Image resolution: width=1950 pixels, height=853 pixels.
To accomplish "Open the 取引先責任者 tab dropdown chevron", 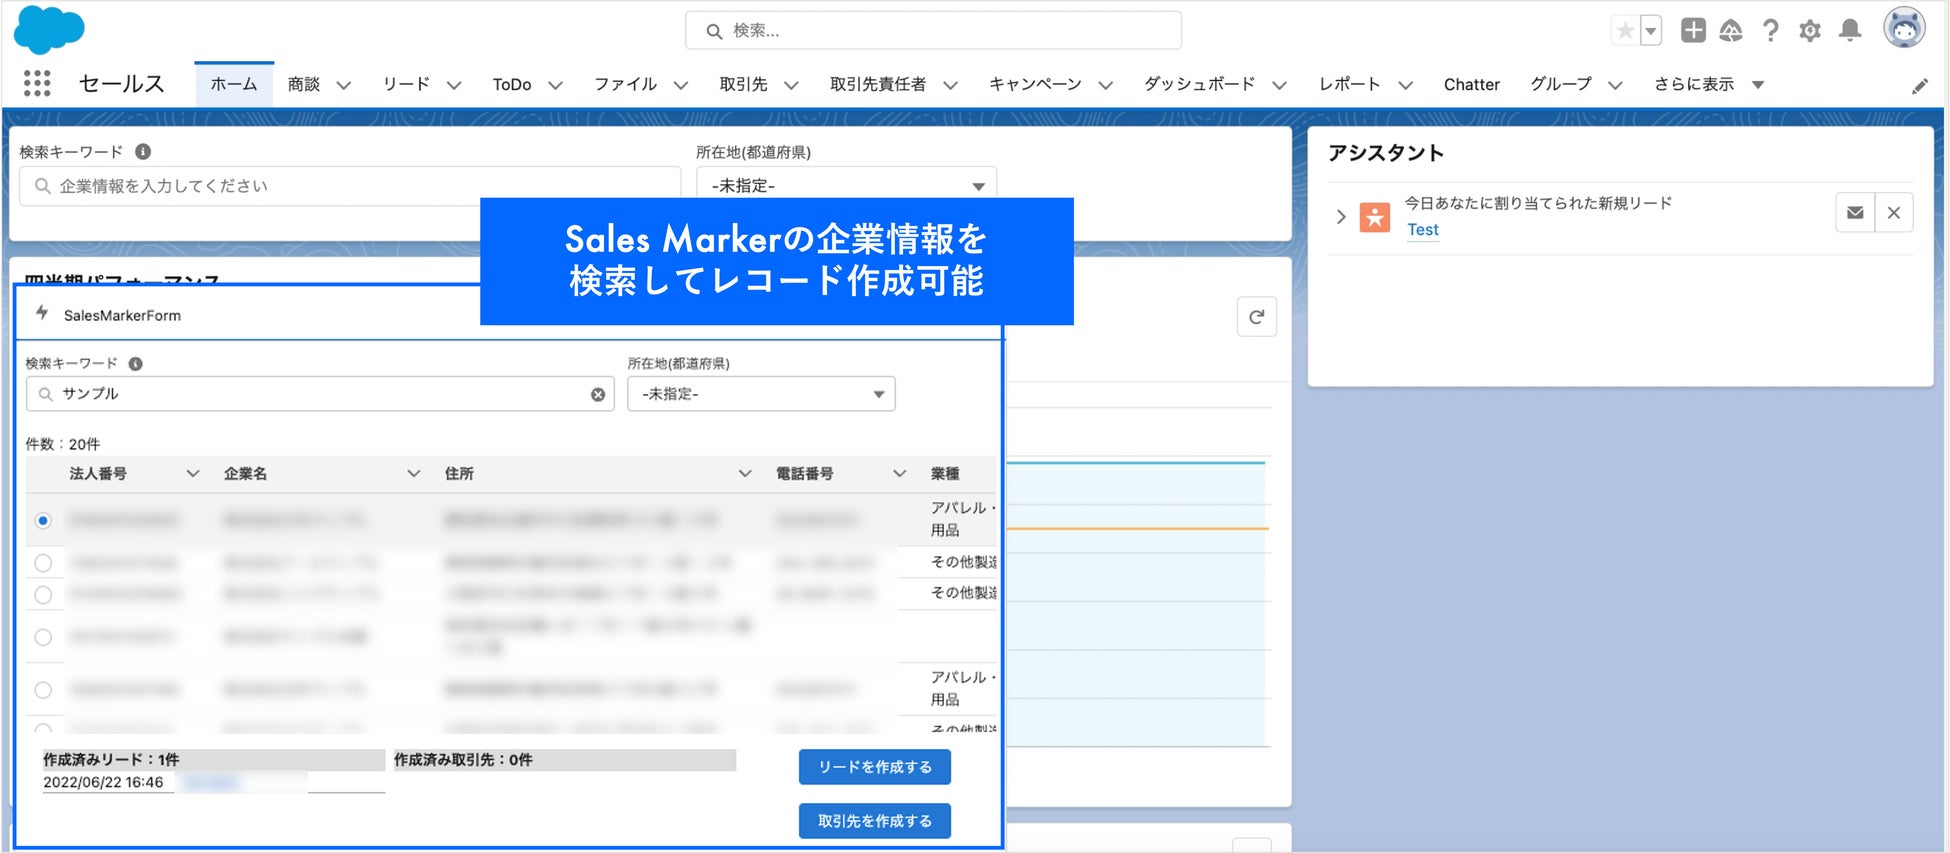I will [951, 86].
